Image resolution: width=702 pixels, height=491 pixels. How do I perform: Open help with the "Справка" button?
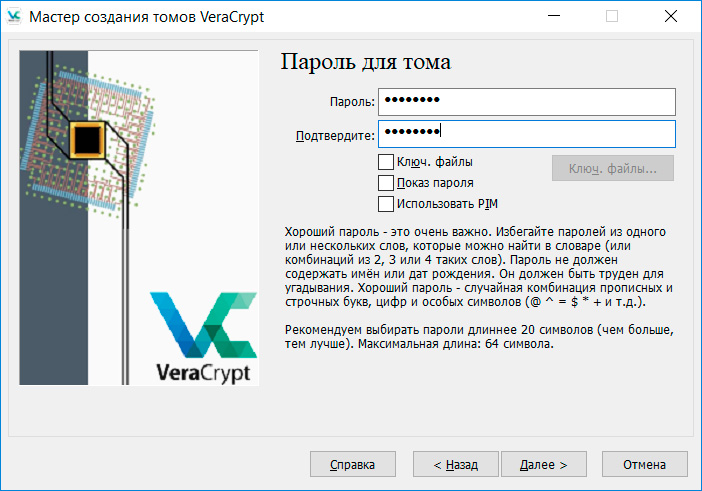(351, 465)
